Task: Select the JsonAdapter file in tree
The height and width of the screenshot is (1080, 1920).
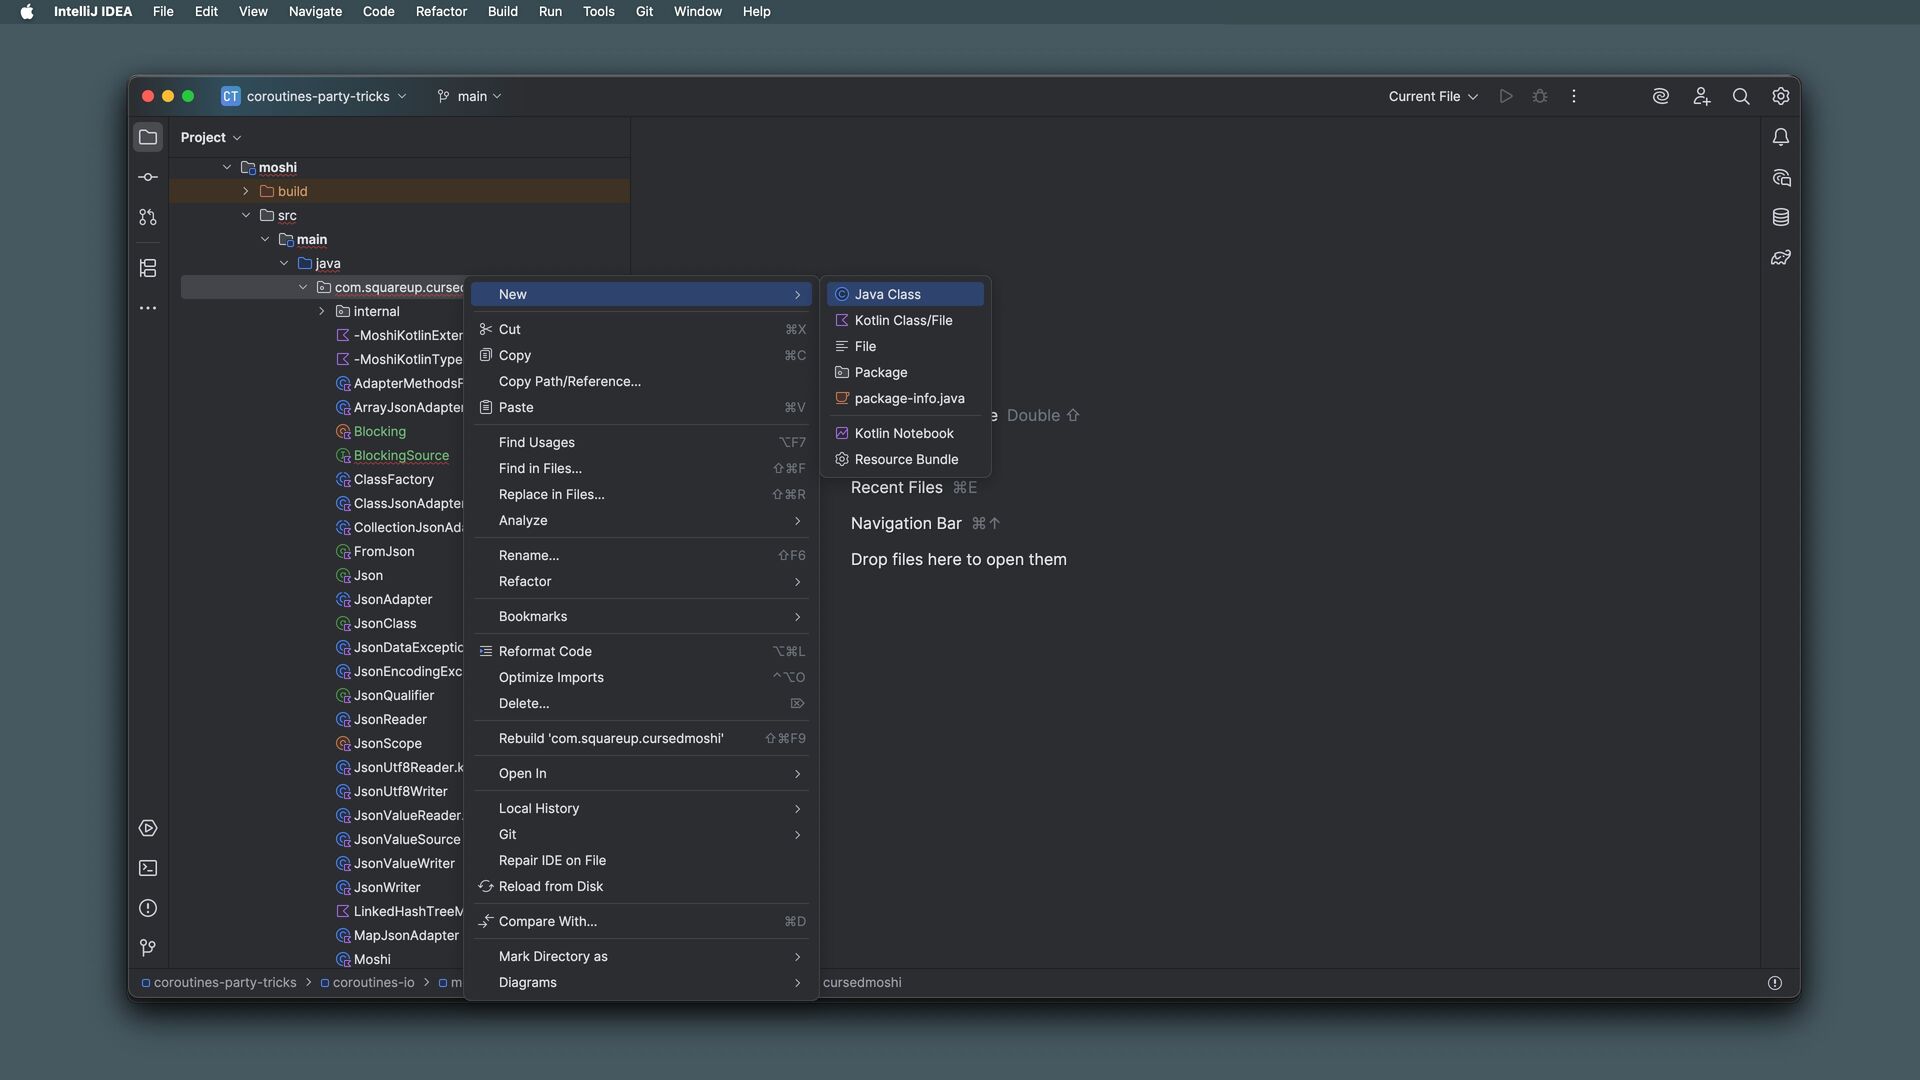Action: tap(393, 600)
